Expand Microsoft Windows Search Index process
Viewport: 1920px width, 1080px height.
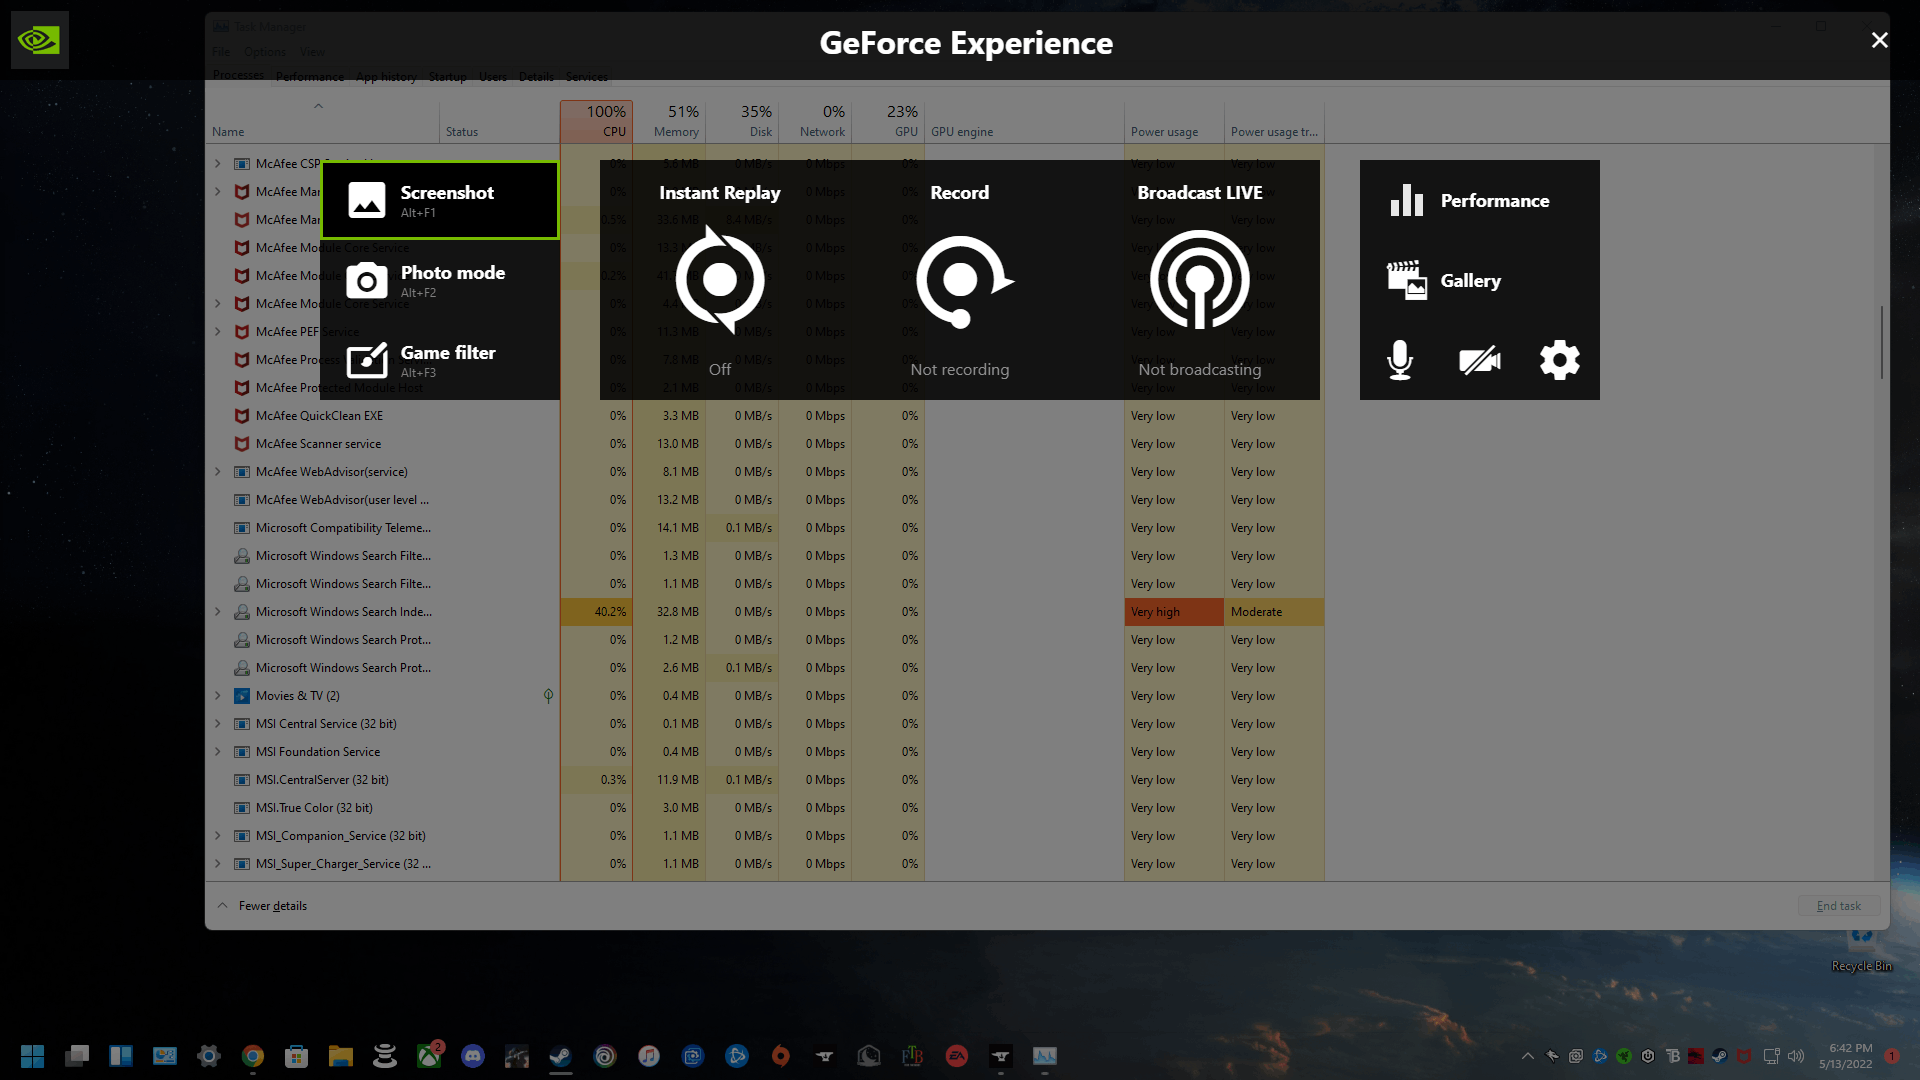coord(218,611)
